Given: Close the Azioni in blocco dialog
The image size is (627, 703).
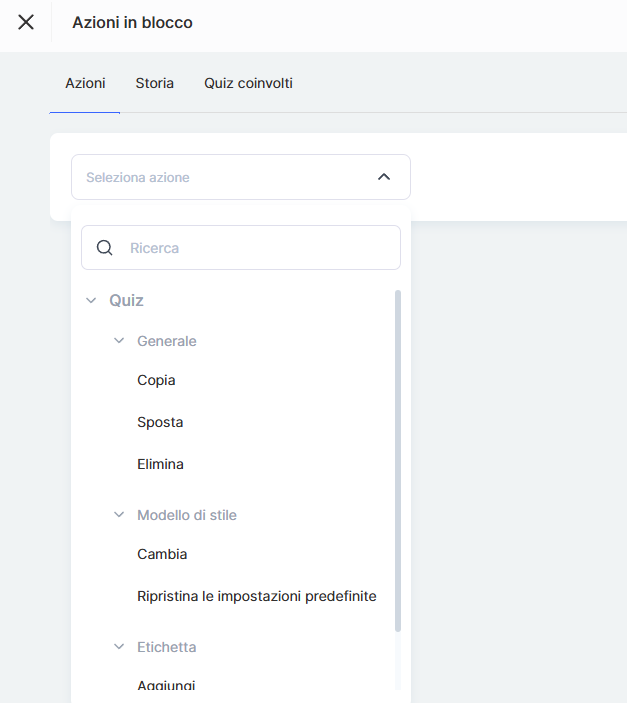Looking at the screenshot, I should (x=26, y=22).
